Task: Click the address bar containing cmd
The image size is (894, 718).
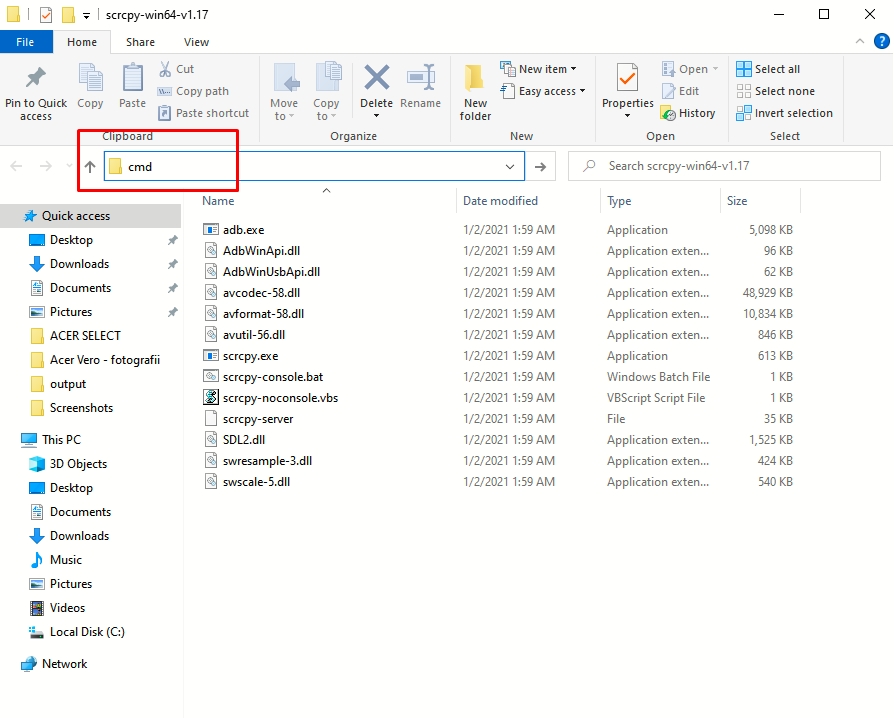Action: click(314, 167)
